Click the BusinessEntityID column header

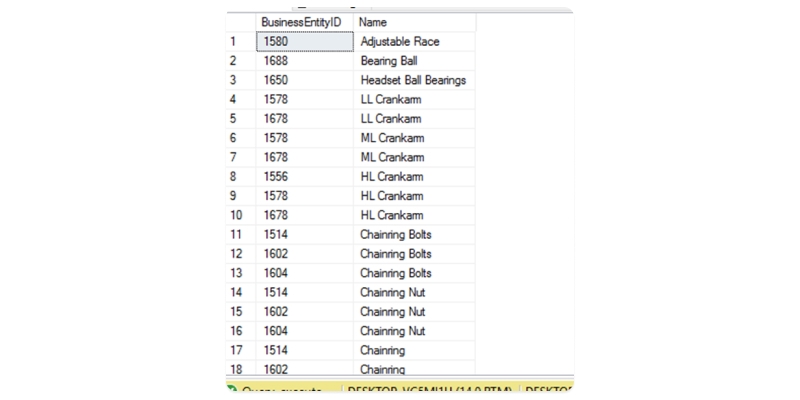(x=304, y=22)
